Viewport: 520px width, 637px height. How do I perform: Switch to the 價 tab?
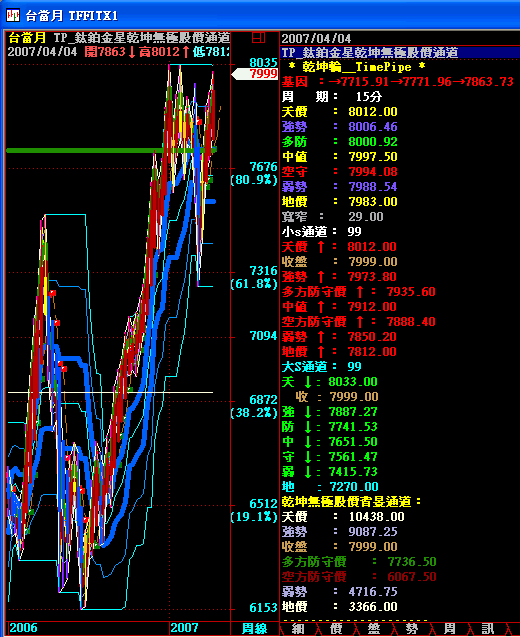pyautogui.click(x=336, y=628)
